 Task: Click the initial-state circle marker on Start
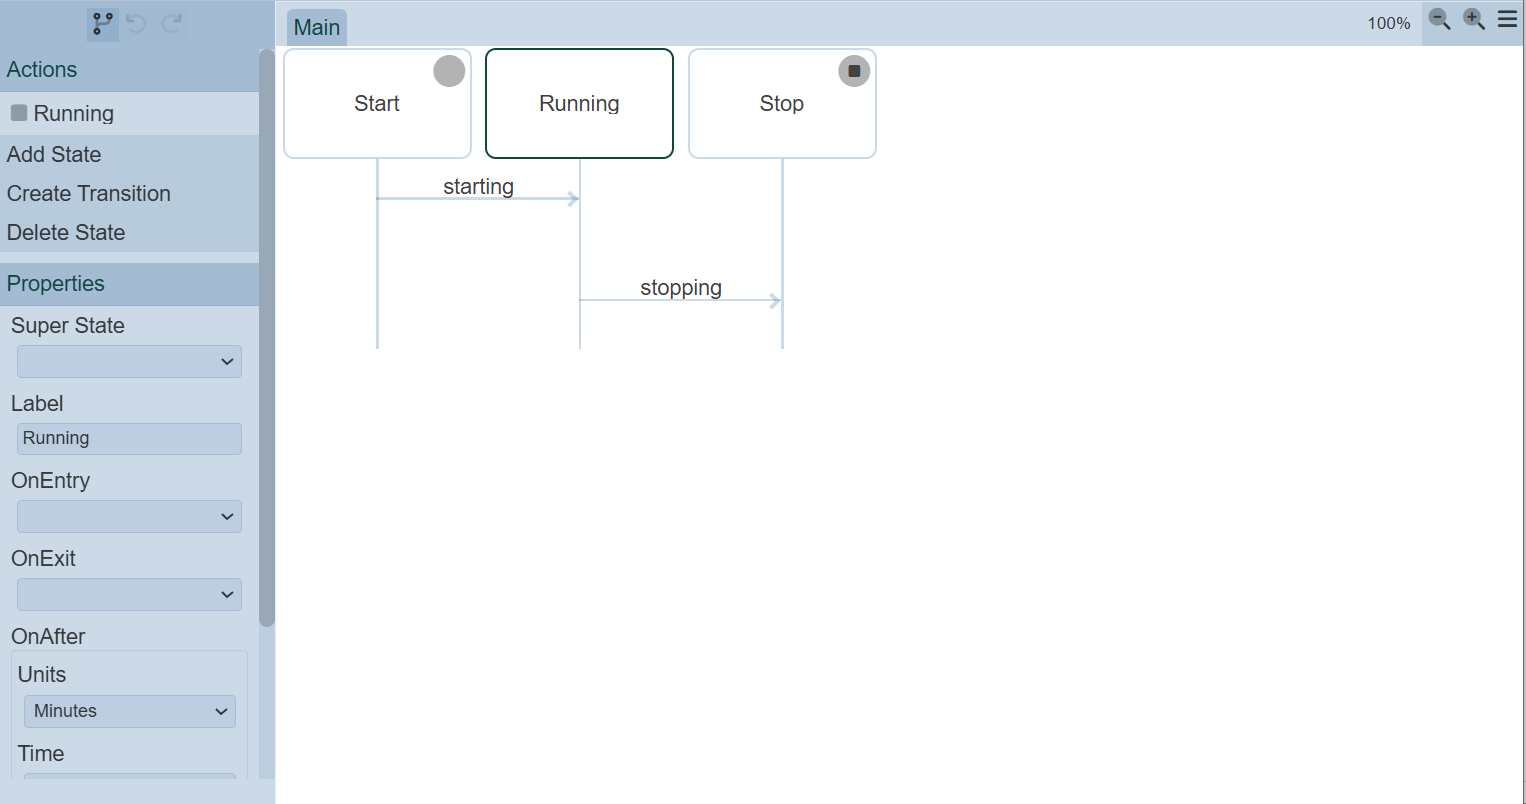point(449,71)
